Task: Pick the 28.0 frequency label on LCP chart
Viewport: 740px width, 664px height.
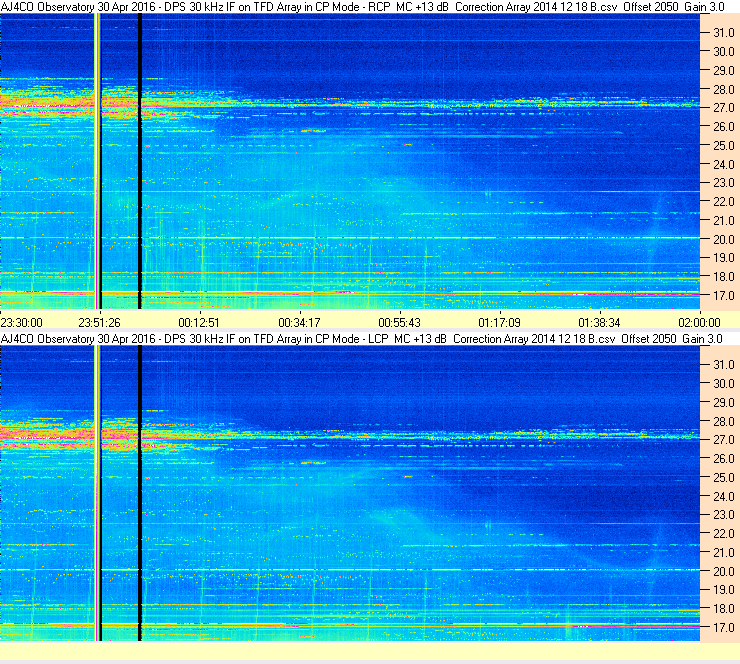Action: 724,421
